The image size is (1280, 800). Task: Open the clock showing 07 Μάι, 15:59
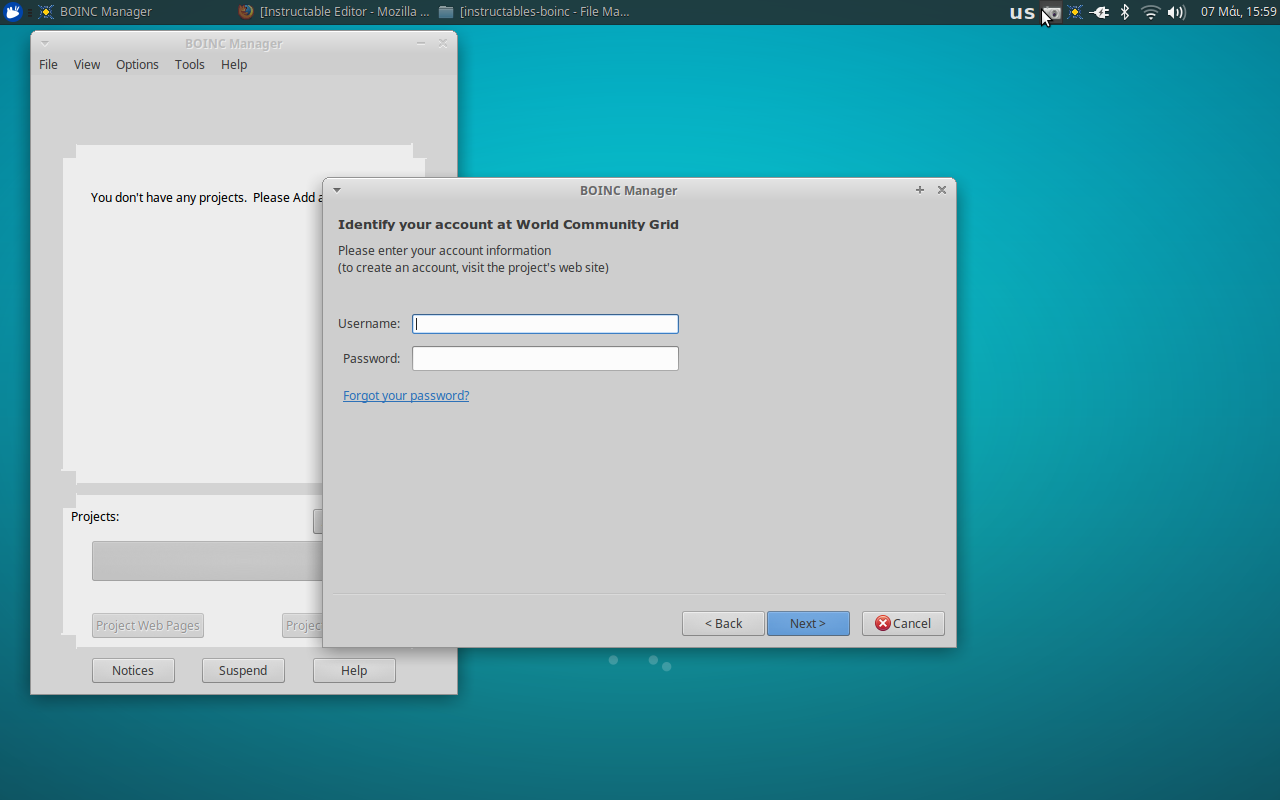[x=1238, y=12]
